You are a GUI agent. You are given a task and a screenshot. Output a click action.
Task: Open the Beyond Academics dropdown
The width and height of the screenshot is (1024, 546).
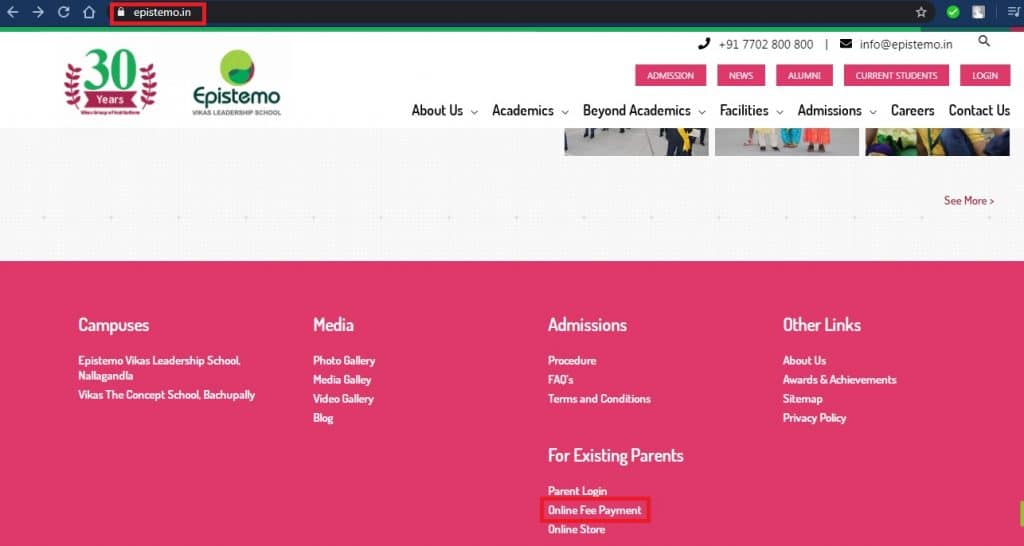click(644, 111)
